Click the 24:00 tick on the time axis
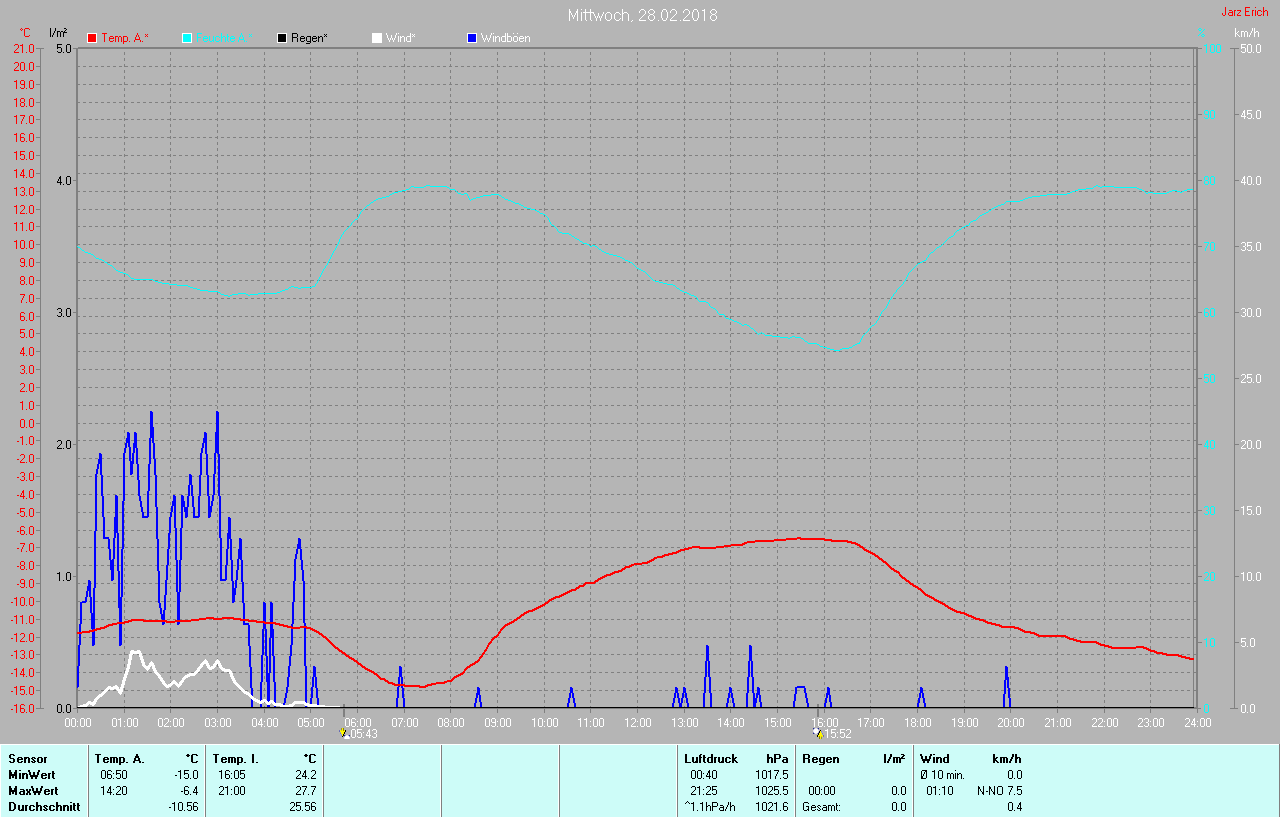 [x=1195, y=722]
